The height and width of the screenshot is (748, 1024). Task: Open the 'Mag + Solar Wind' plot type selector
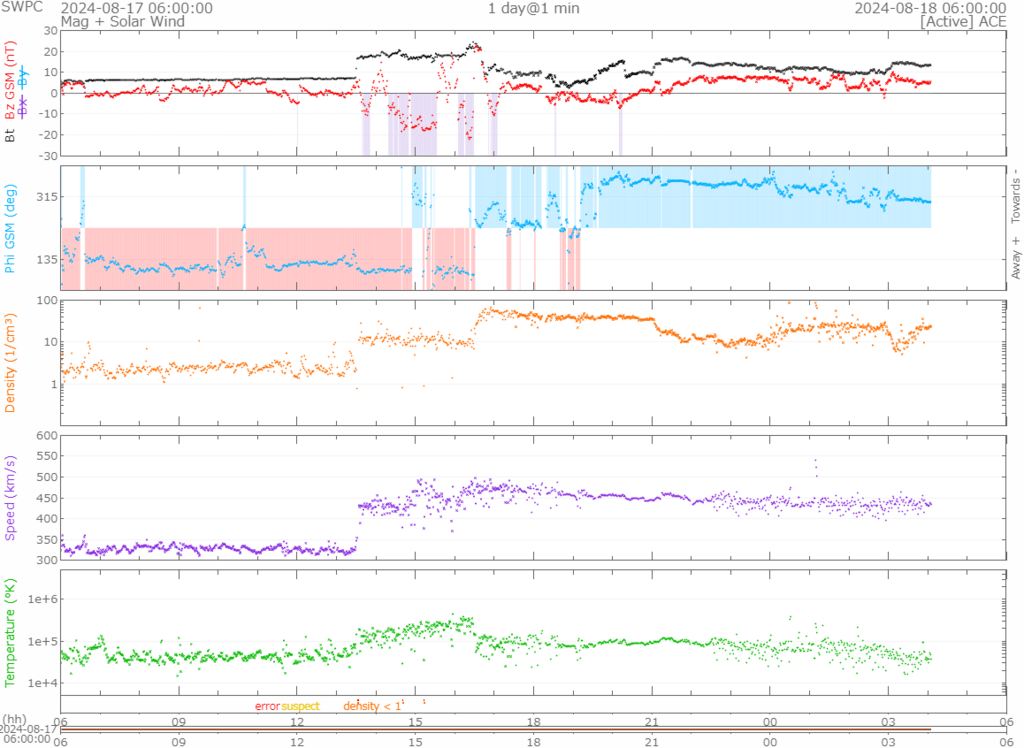(x=111, y=20)
